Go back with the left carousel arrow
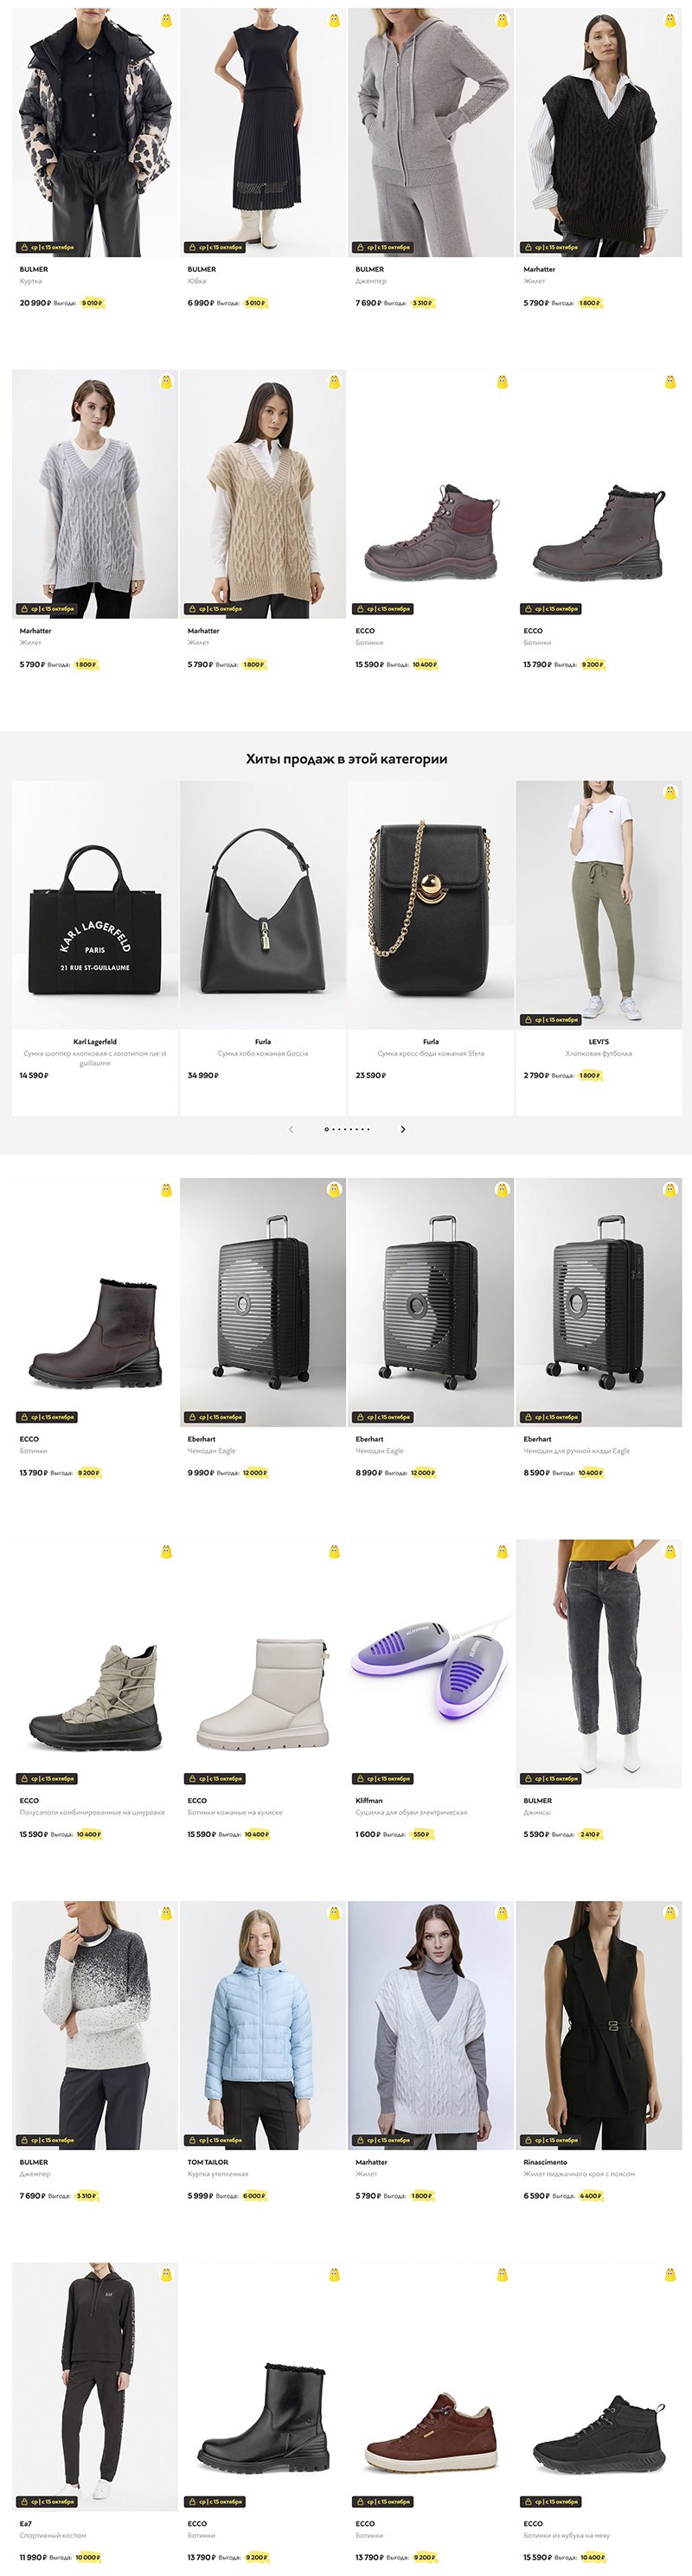The width and height of the screenshot is (692, 2576). coord(291,1129)
